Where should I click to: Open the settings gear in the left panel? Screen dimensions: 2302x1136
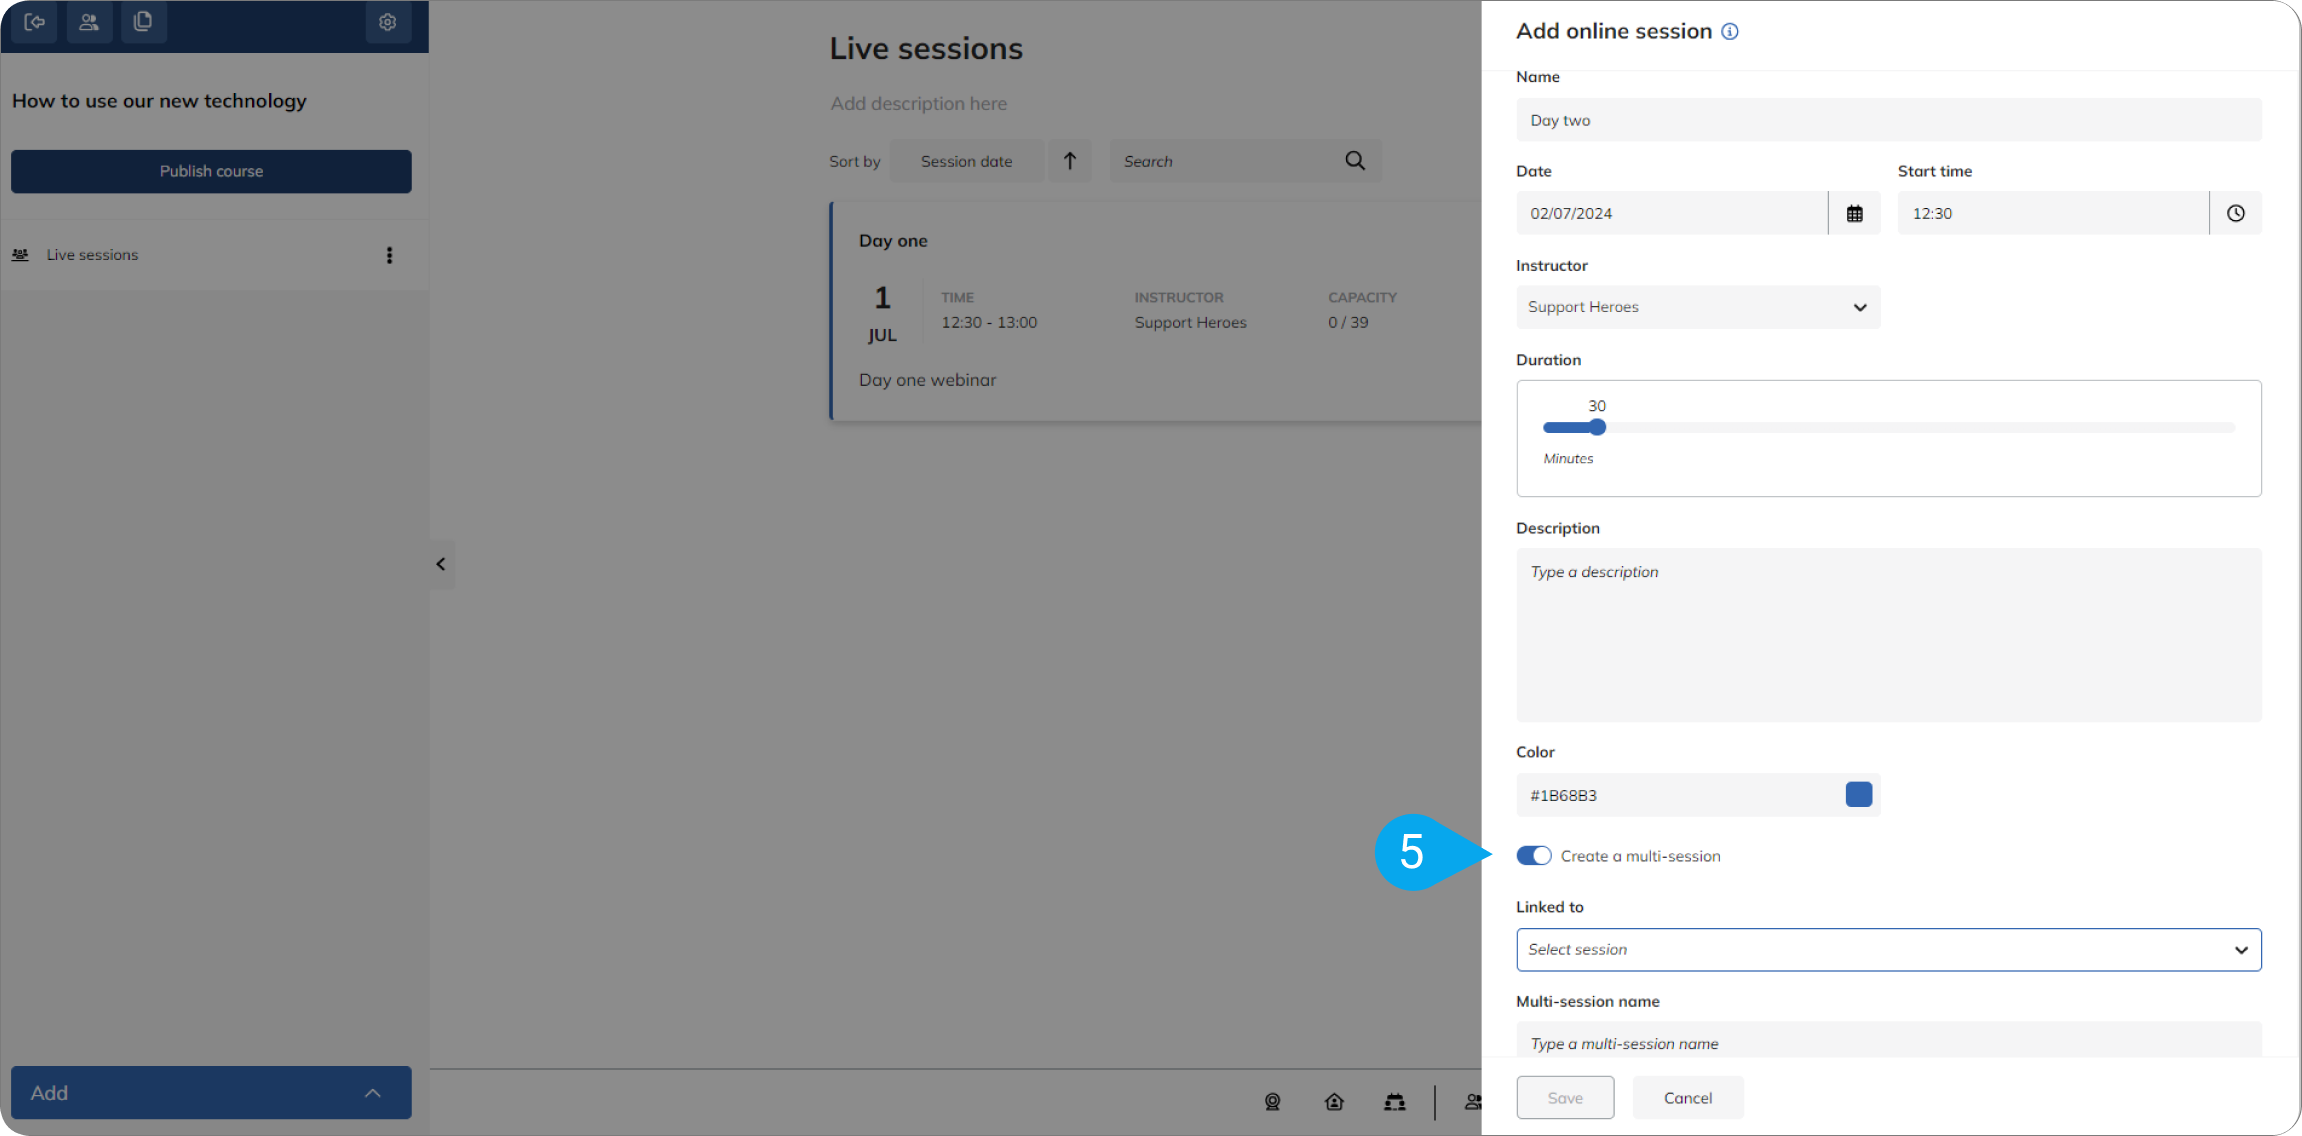[x=388, y=22]
